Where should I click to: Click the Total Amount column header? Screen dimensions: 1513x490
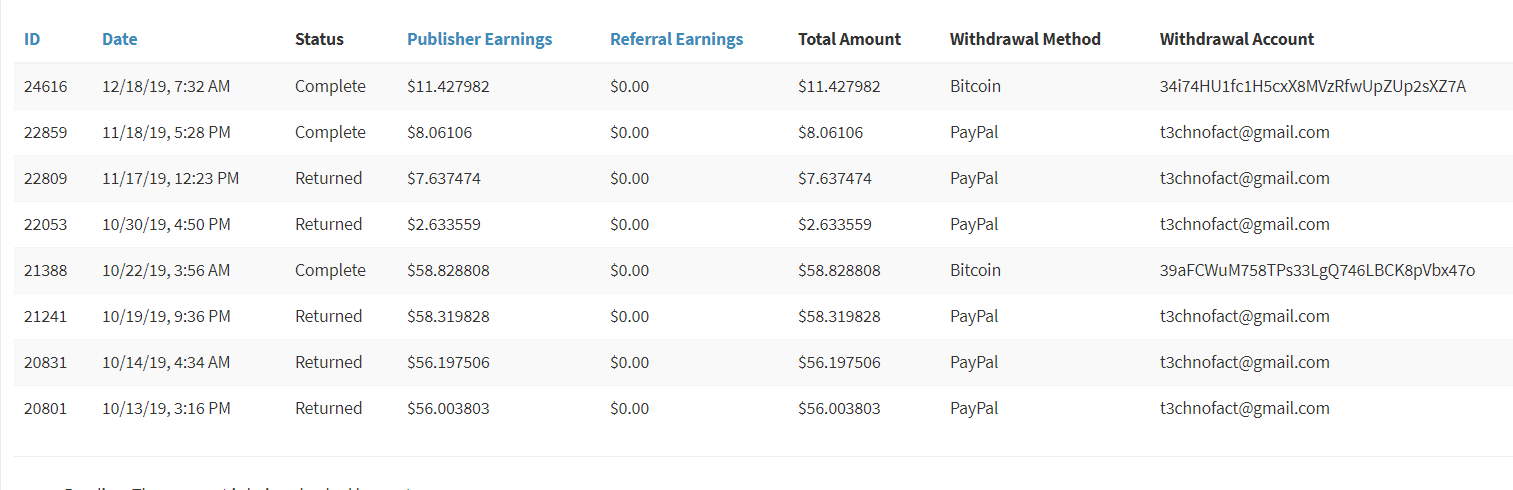[849, 40]
